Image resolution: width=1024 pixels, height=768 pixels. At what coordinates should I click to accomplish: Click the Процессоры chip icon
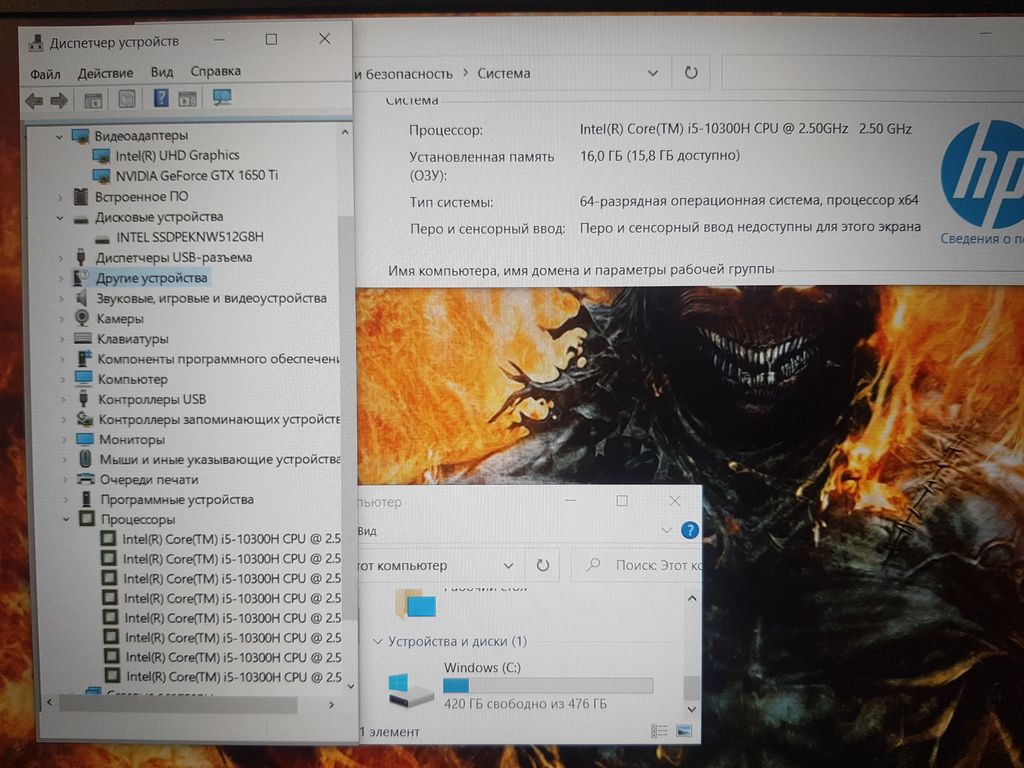[87, 519]
